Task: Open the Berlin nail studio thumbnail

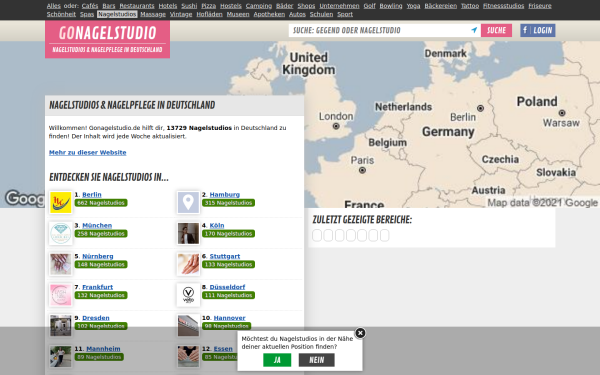Action: pos(60,202)
